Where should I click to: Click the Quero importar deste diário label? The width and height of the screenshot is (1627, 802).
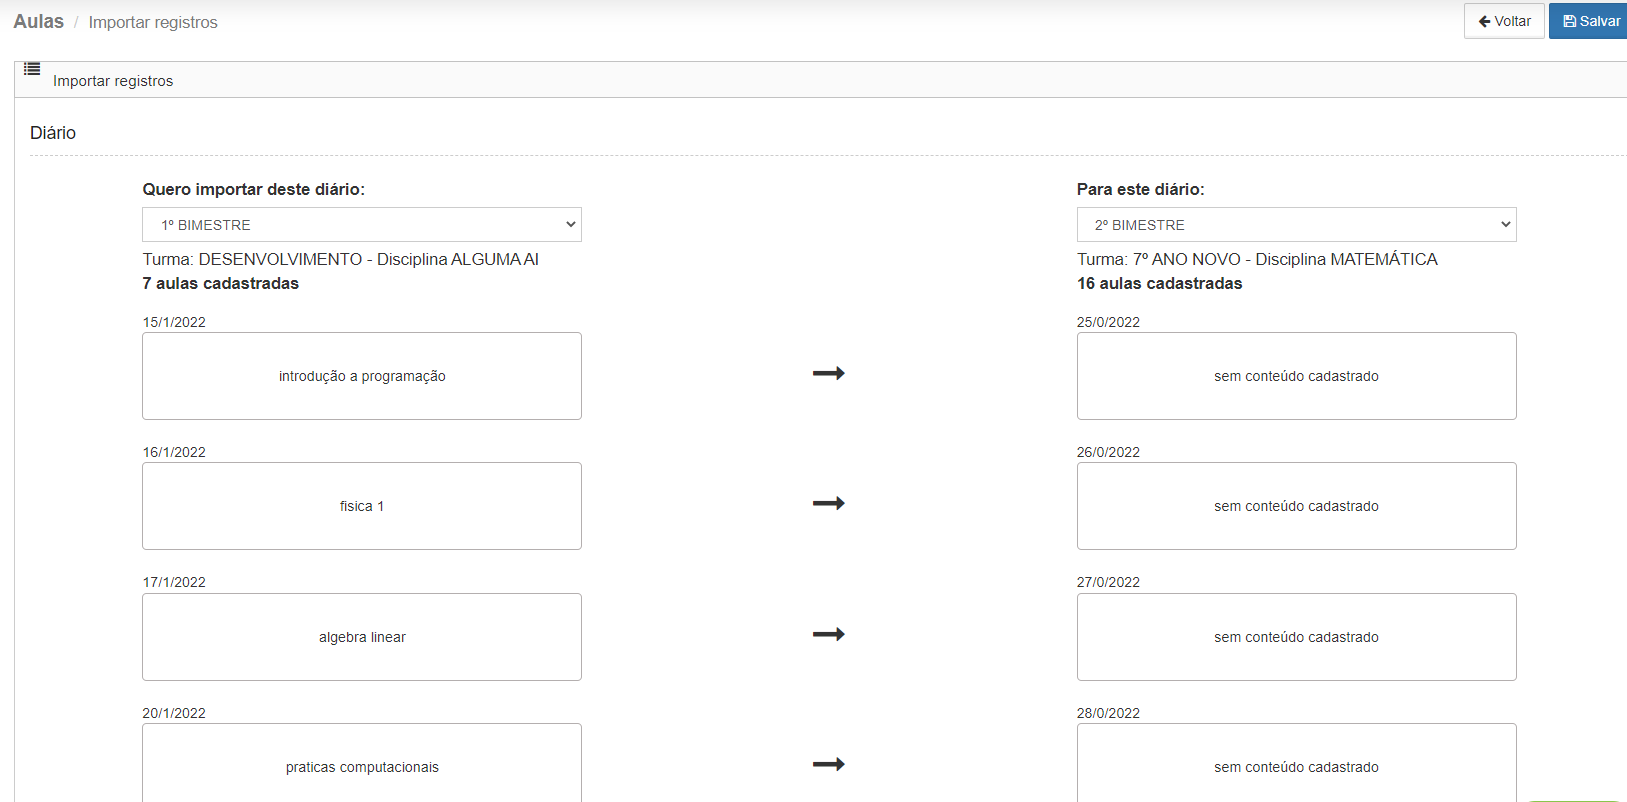[253, 189]
